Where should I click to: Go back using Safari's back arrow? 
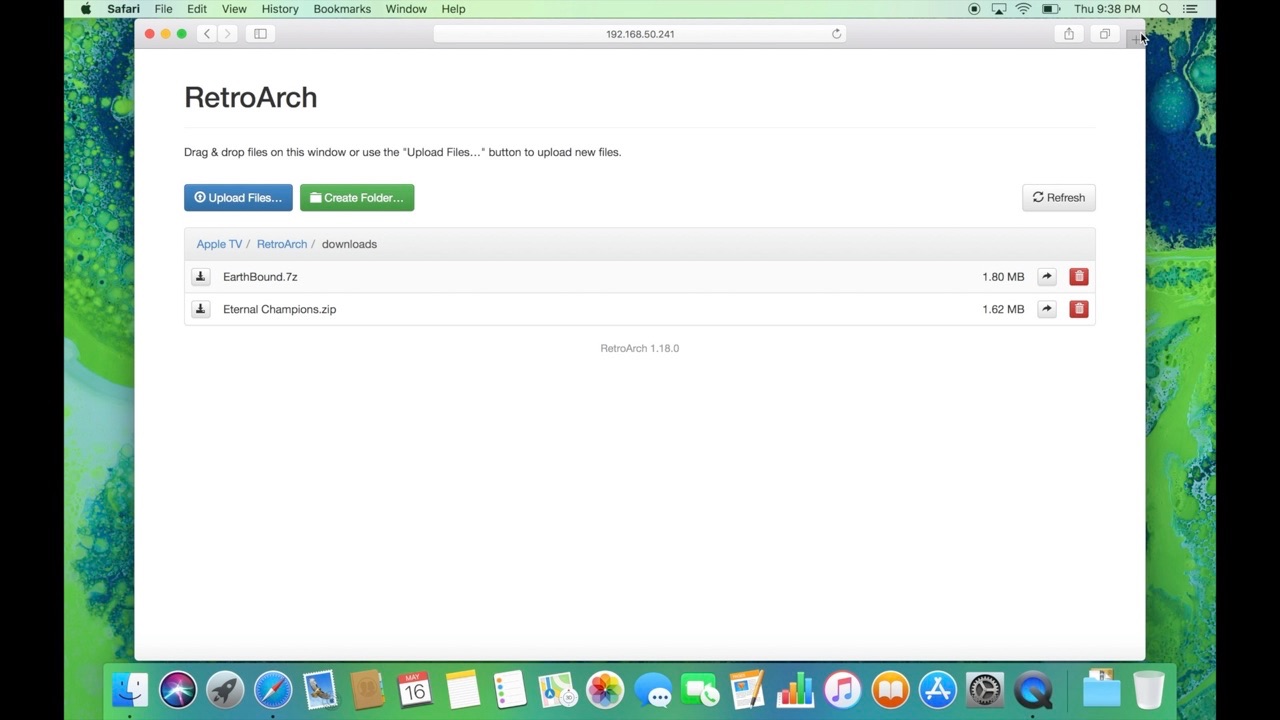(x=206, y=33)
